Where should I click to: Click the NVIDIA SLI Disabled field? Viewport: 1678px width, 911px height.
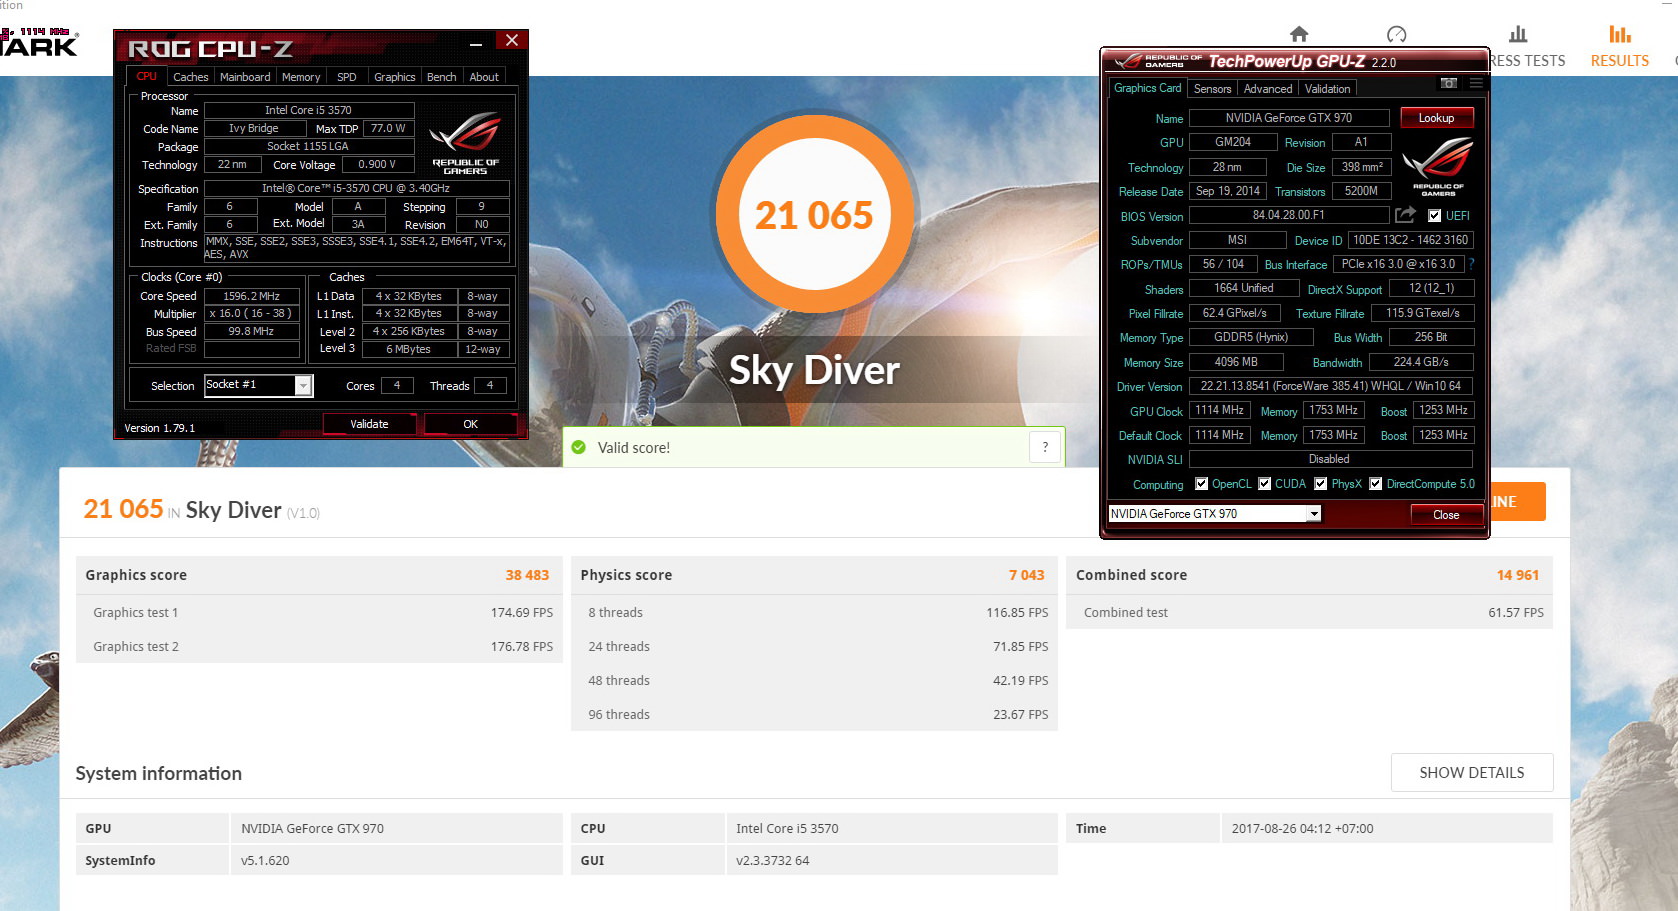tap(1331, 459)
